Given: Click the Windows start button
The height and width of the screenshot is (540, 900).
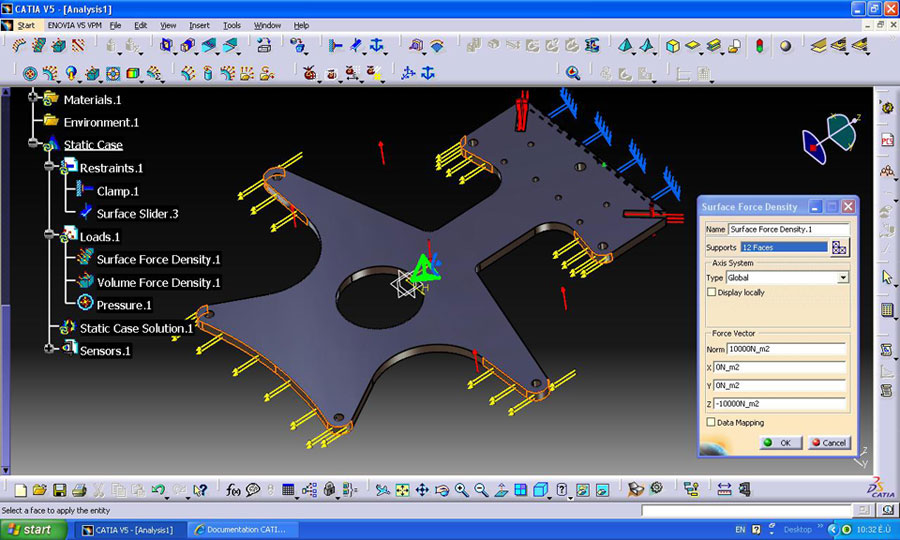Looking at the screenshot, I should click(33, 530).
